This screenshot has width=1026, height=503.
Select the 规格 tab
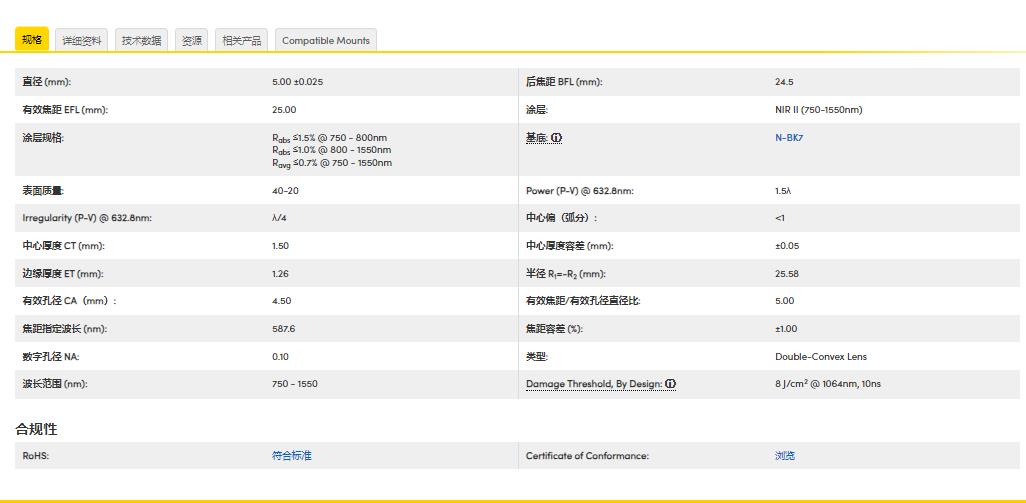(x=32, y=40)
